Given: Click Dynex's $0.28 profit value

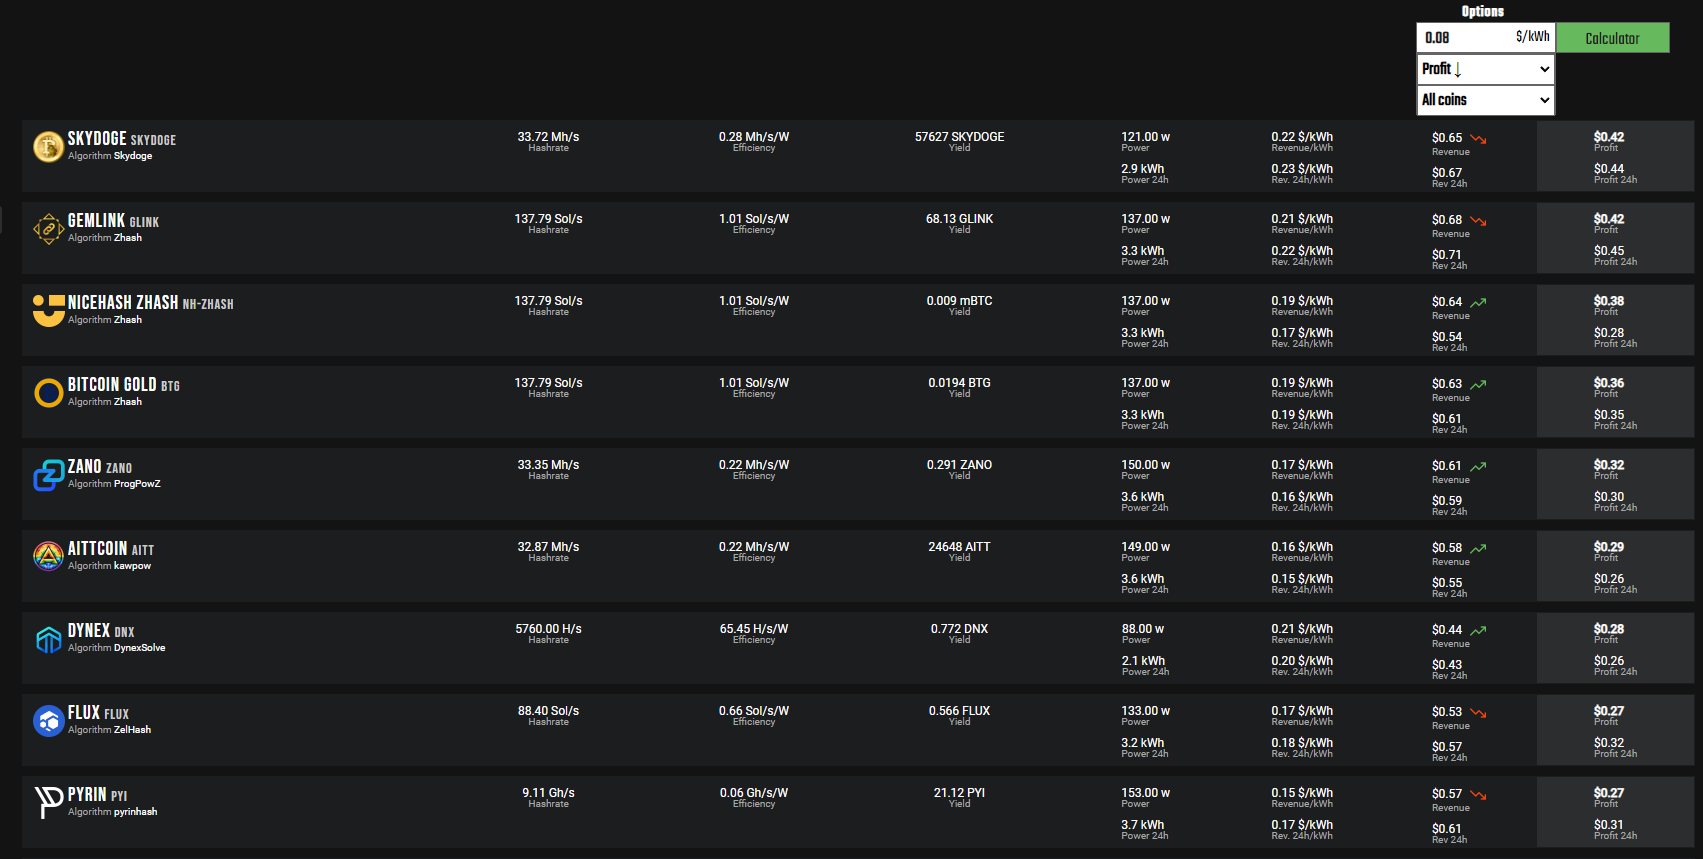Looking at the screenshot, I should [x=1609, y=629].
